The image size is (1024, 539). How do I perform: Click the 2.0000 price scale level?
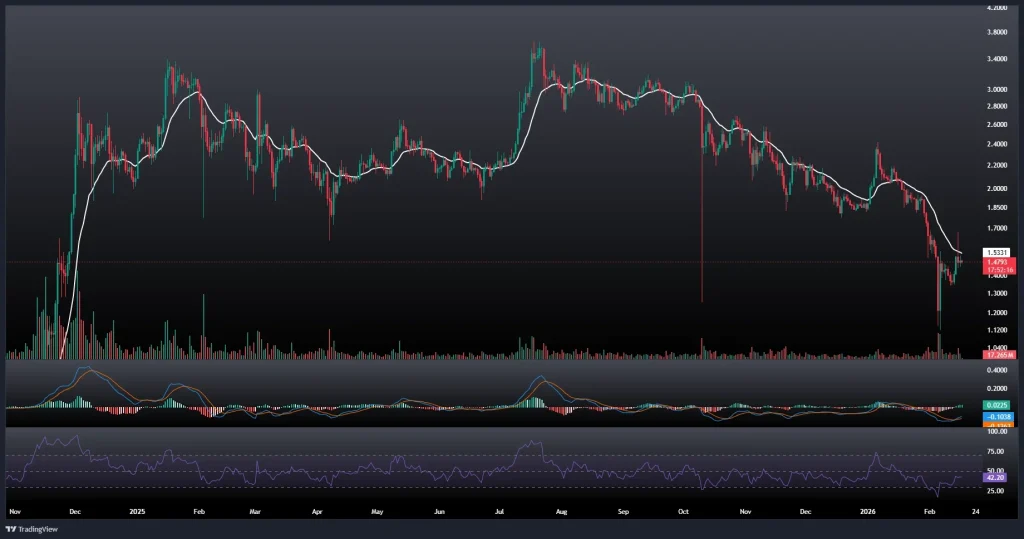point(997,188)
